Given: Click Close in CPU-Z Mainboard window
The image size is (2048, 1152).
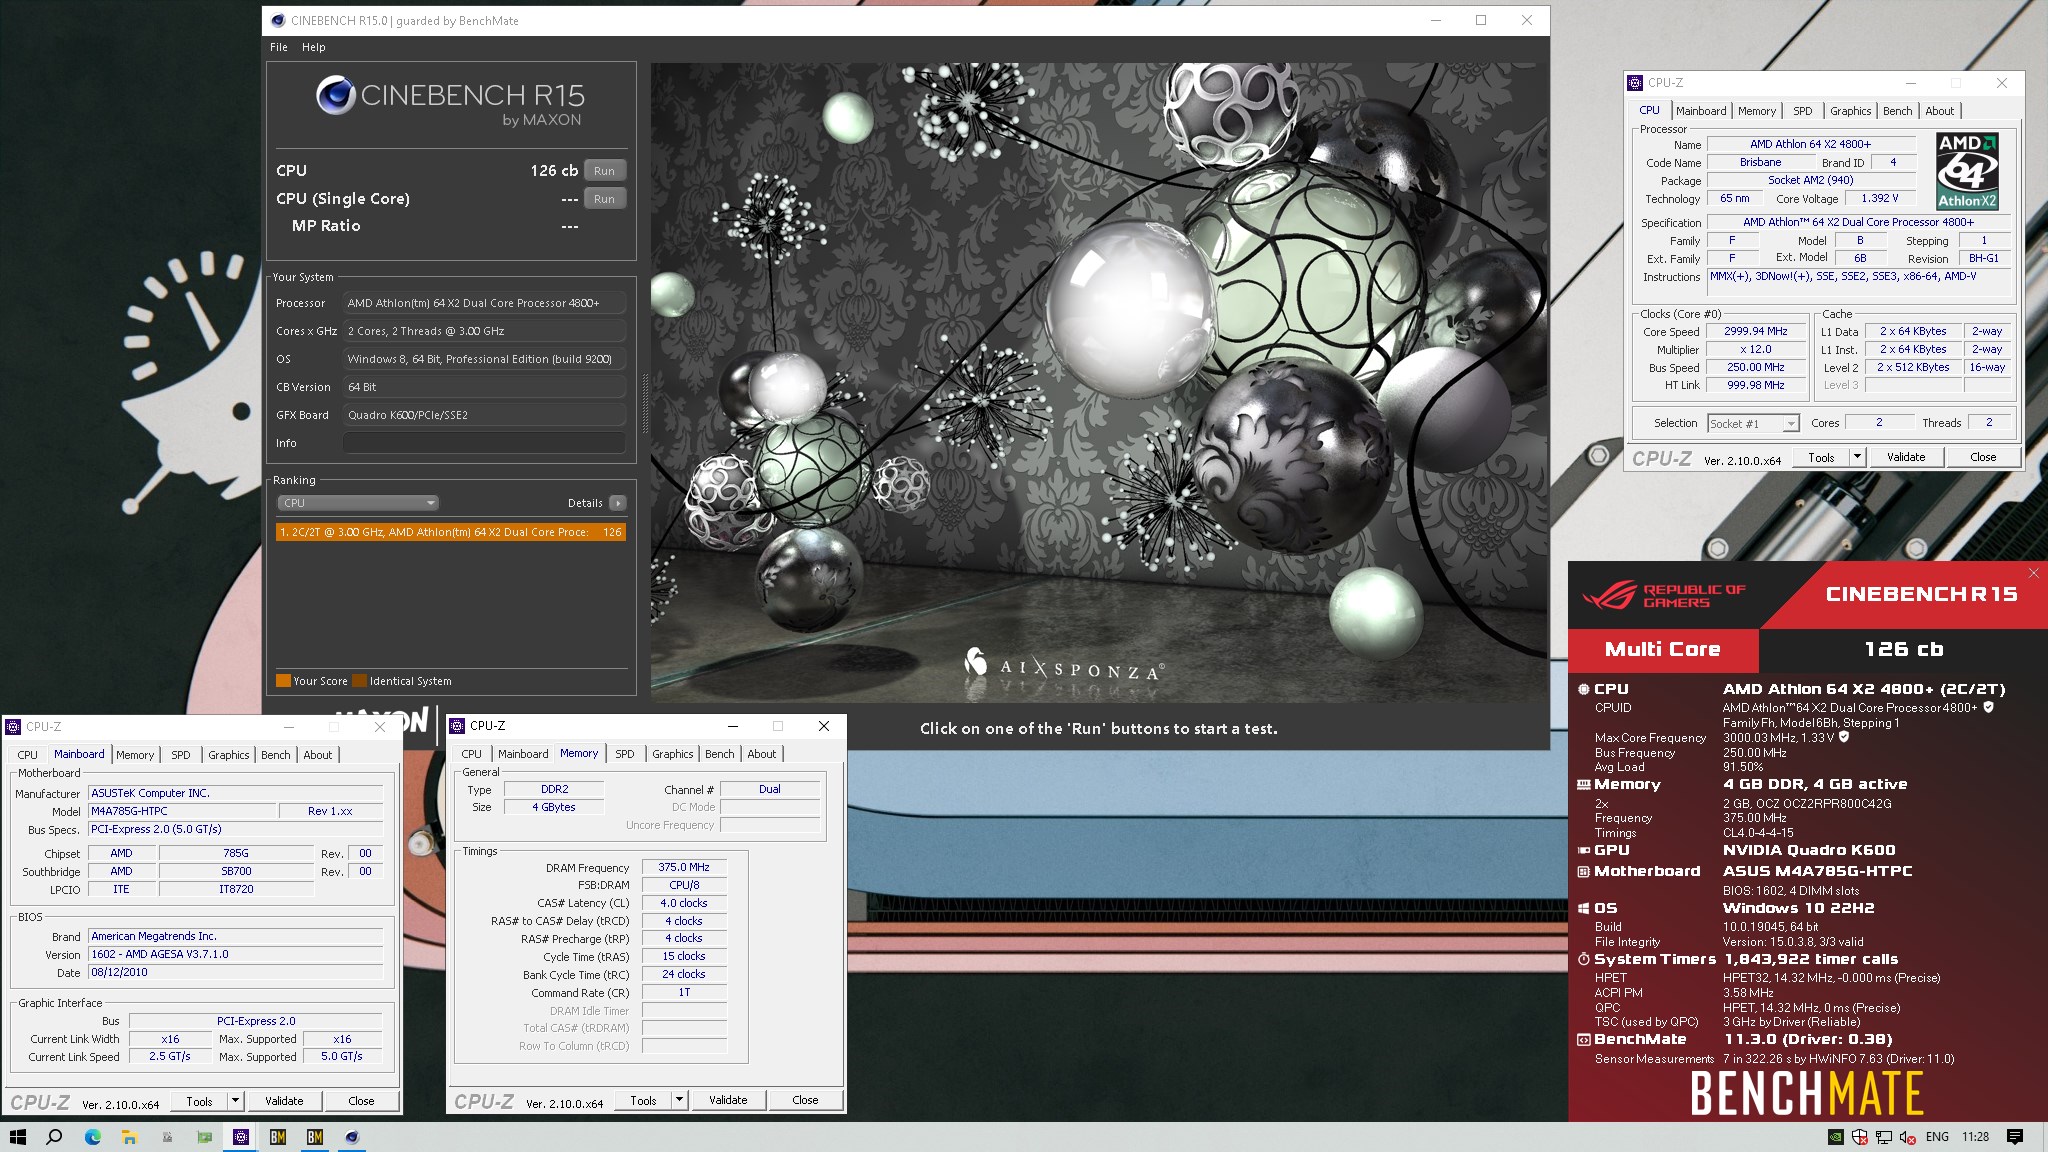Looking at the screenshot, I should pos(361,1101).
